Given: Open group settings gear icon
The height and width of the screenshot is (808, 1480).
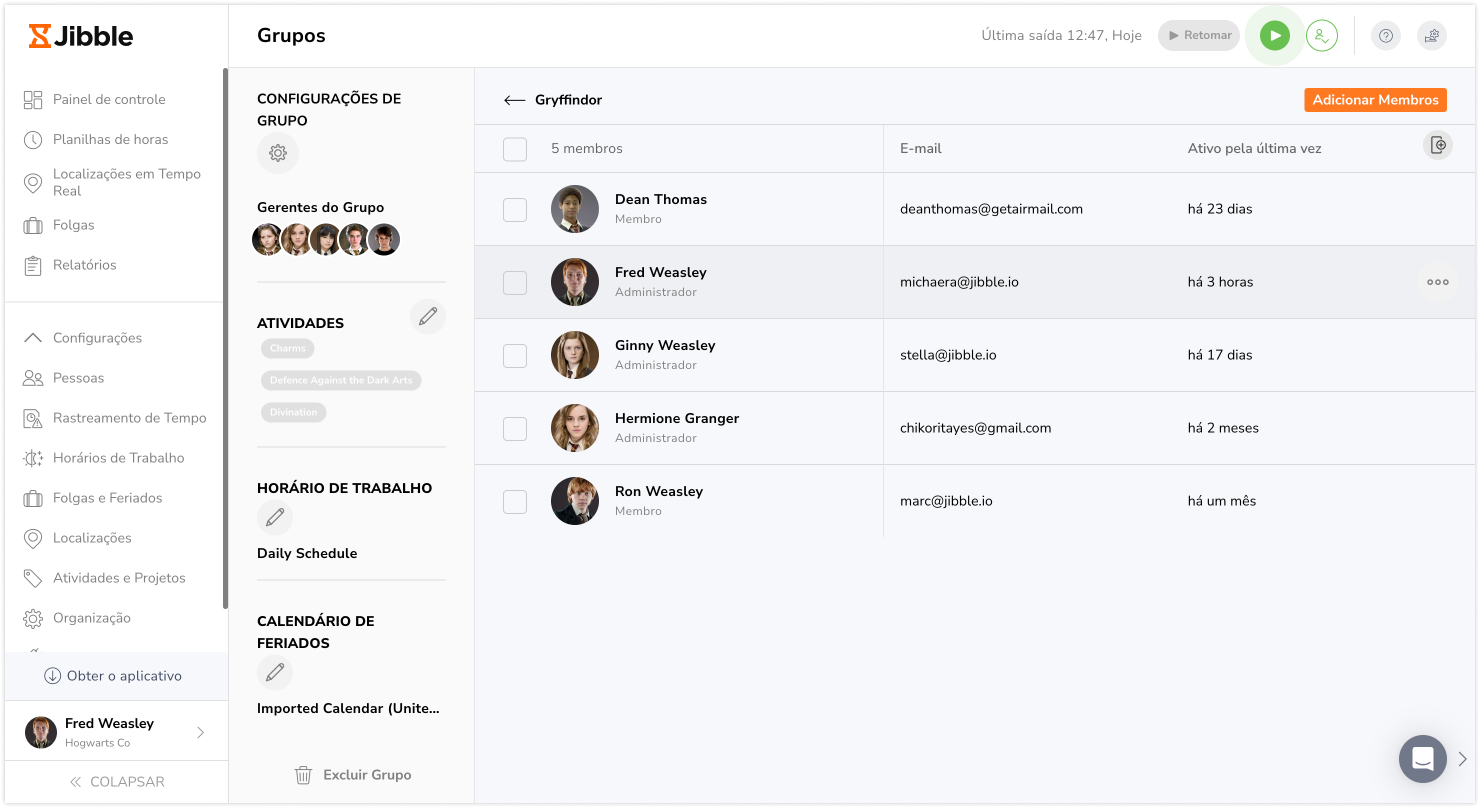Looking at the screenshot, I should [278, 153].
